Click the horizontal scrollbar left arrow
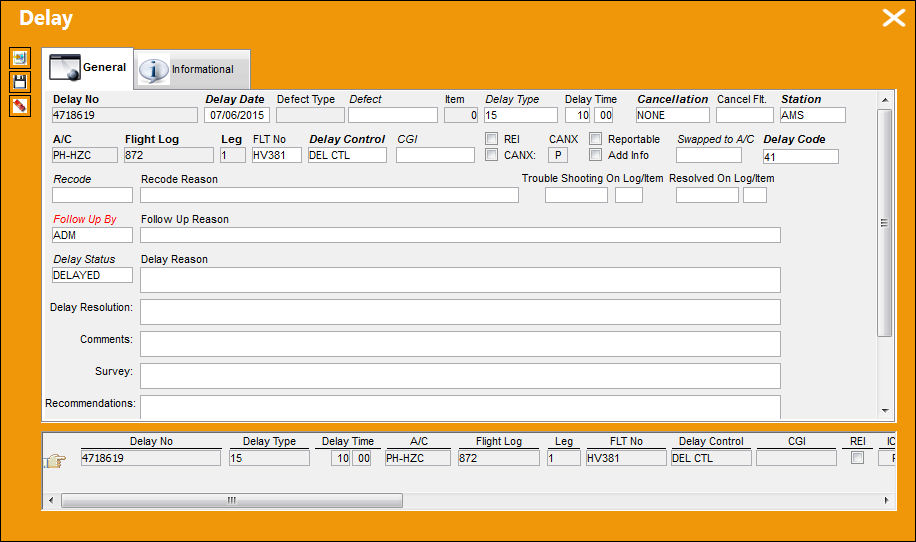Viewport: 916px width, 542px height. click(51, 500)
